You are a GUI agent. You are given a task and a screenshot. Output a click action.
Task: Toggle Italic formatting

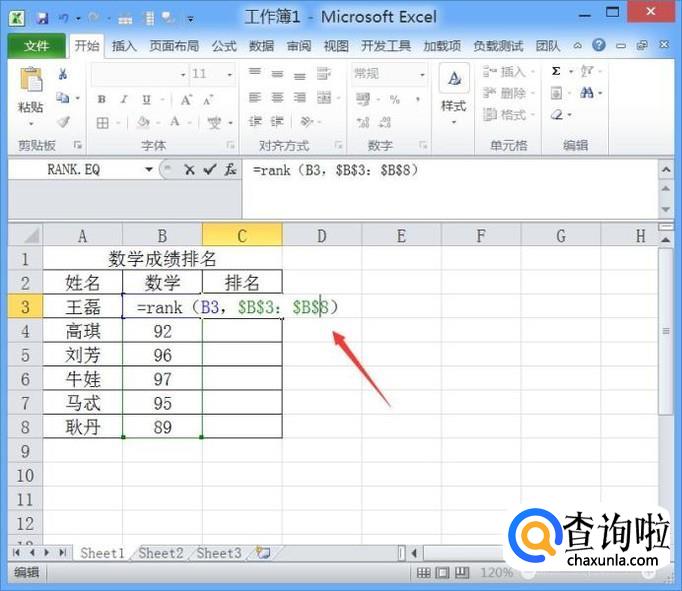tap(123, 99)
